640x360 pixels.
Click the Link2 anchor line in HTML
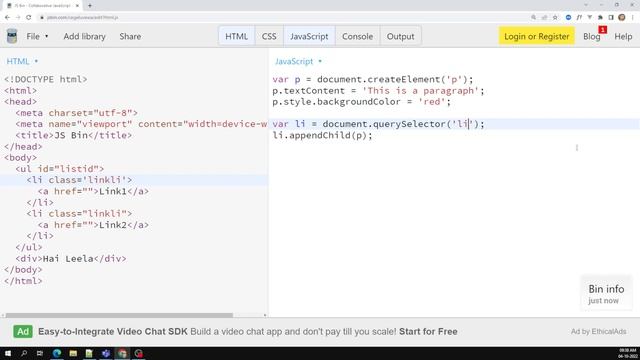(x=93, y=225)
